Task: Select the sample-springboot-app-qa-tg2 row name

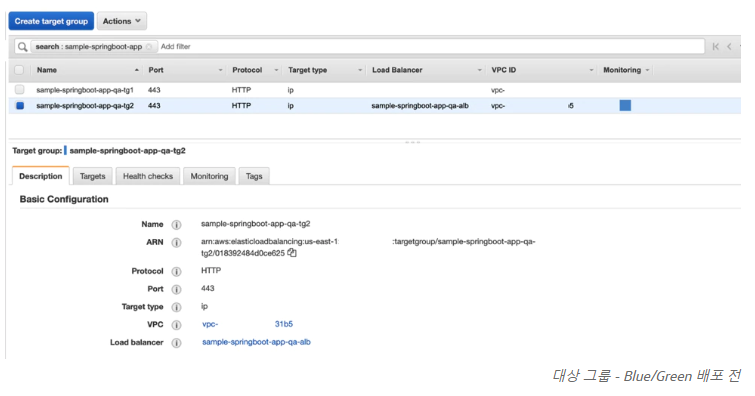Action: [85, 106]
